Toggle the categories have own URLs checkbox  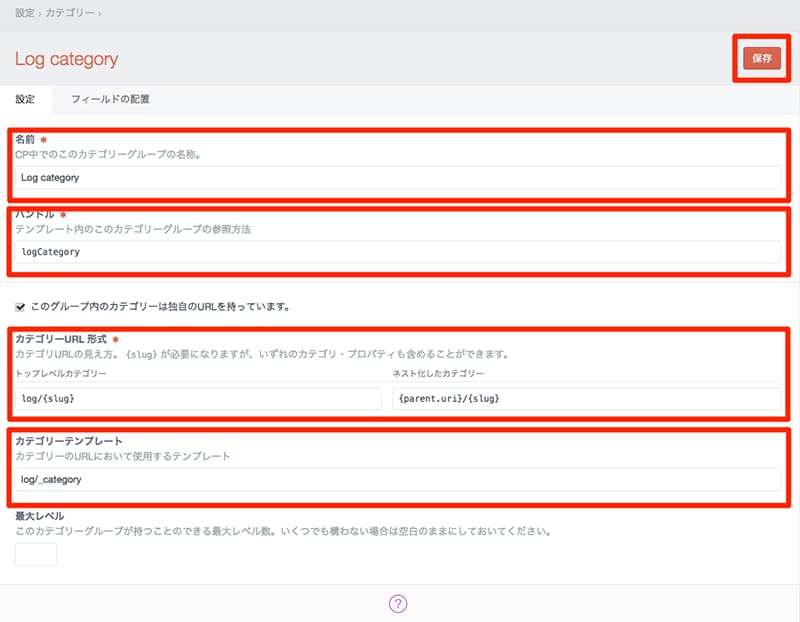point(20,306)
